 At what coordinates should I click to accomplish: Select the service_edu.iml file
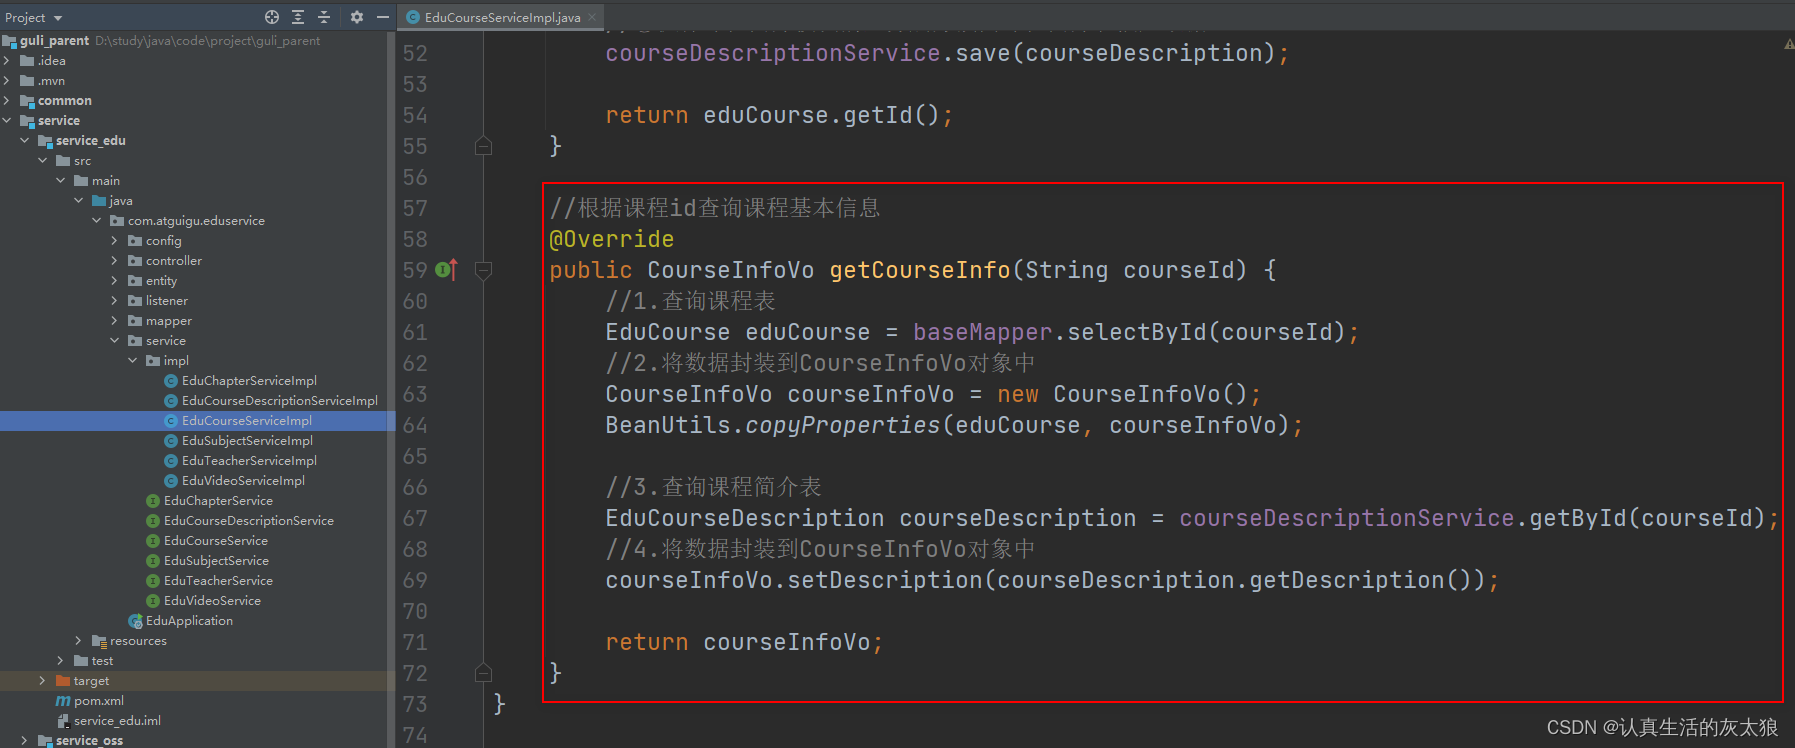(x=117, y=721)
